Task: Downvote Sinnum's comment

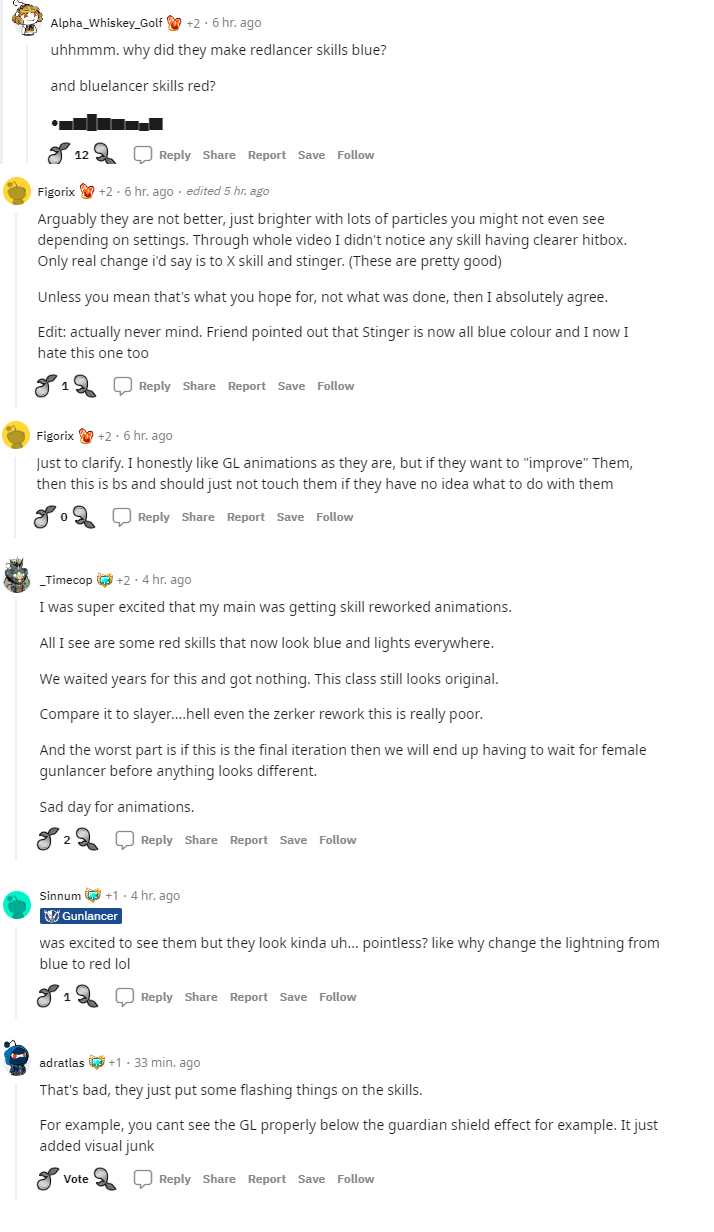Action: [x=87, y=996]
